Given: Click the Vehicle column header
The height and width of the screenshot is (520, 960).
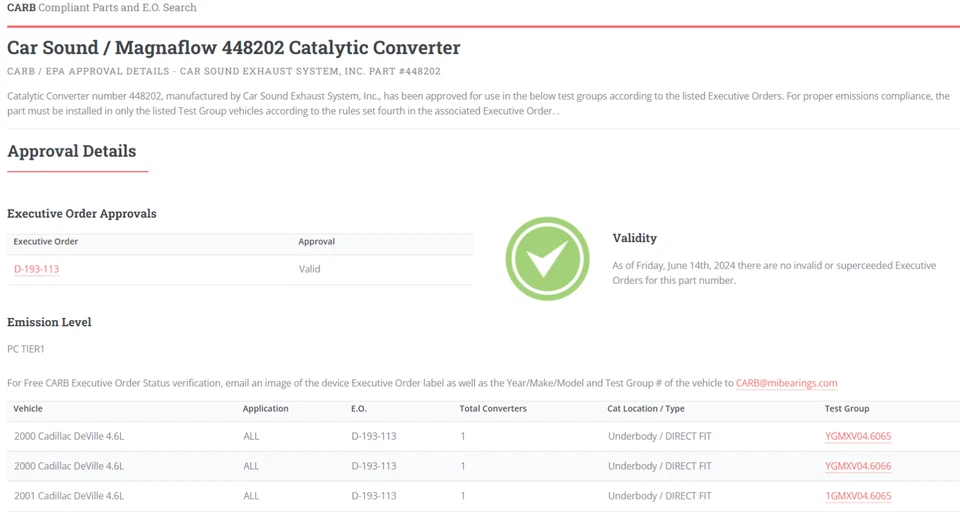Looking at the screenshot, I should tap(28, 409).
